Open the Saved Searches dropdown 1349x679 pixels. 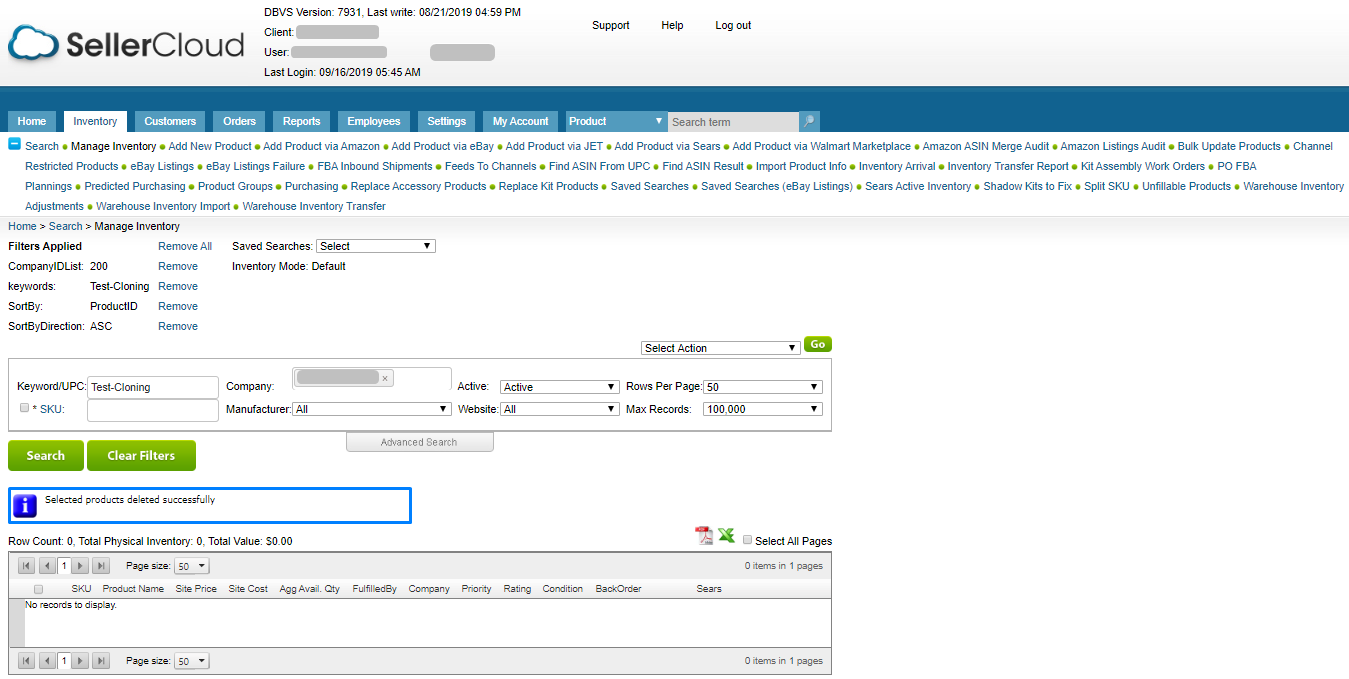click(x=376, y=246)
